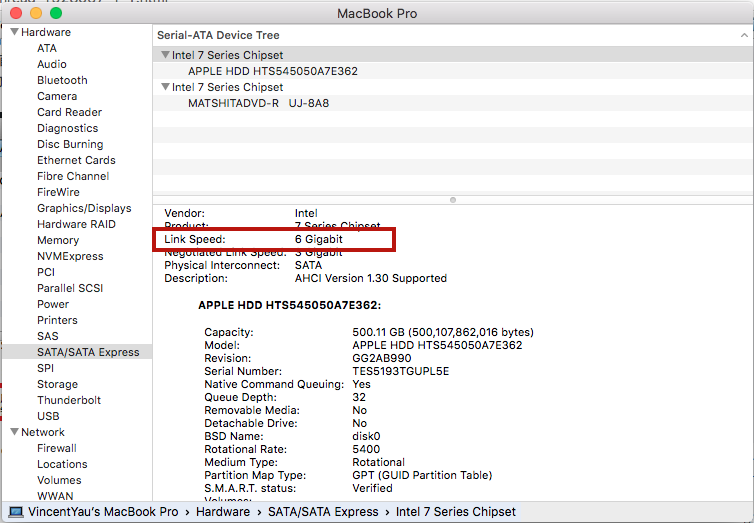Click the AHCI Version 1.30 Supported description
This screenshot has width=754, height=523.
click(x=371, y=278)
